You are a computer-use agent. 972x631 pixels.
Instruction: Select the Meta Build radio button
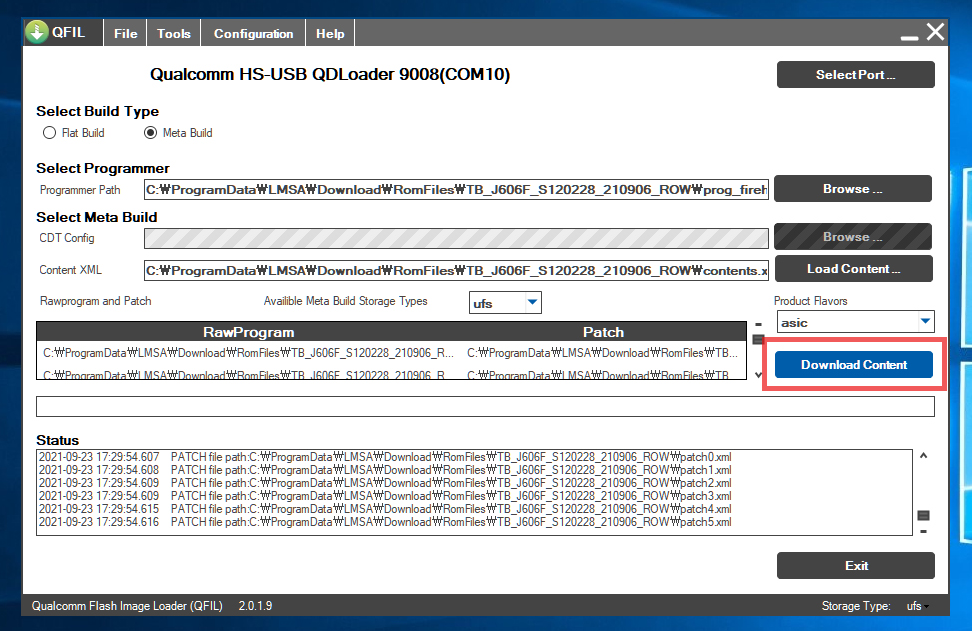pos(150,133)
